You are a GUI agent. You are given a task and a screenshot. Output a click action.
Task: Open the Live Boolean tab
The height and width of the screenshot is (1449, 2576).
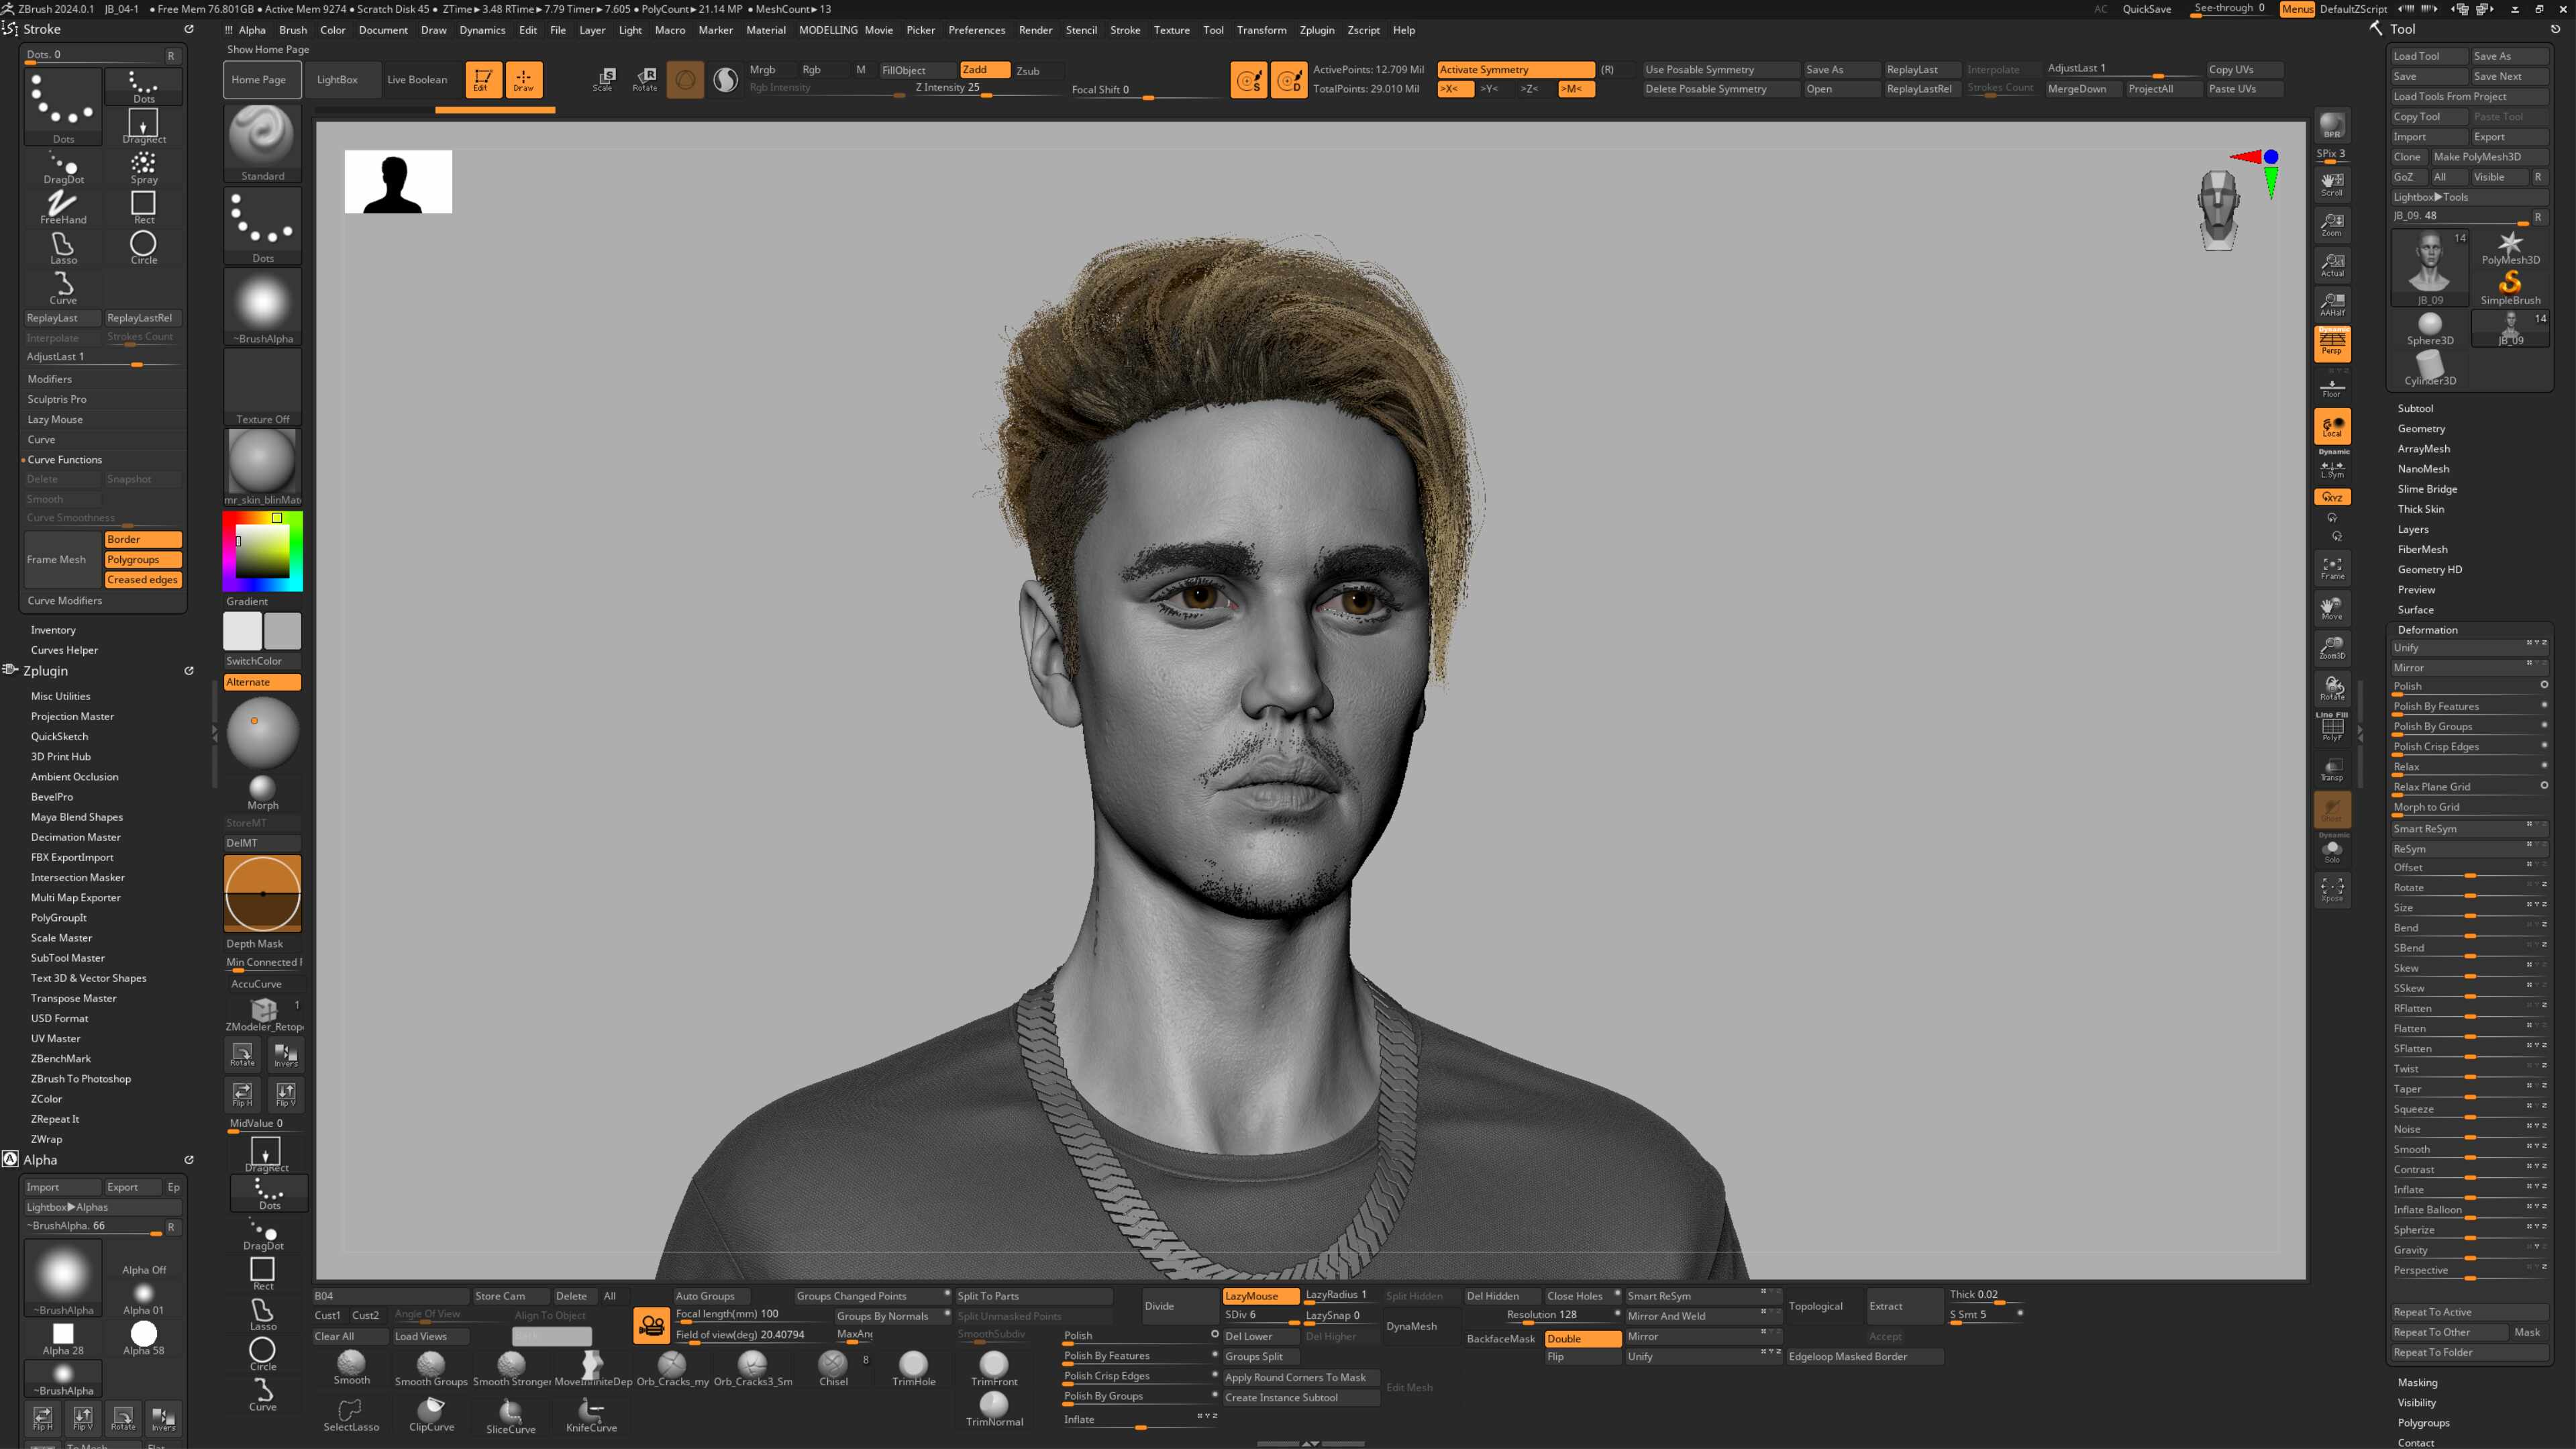pos(417,79)
